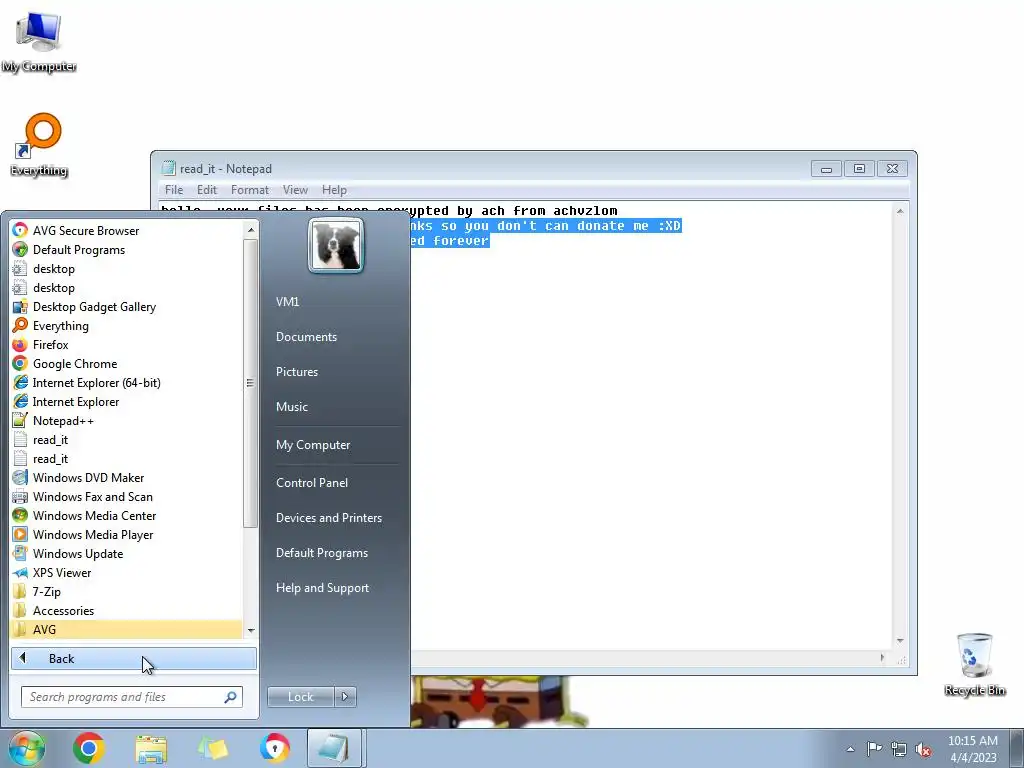Open XPS Viewer
The image size is (1024, 768).
tap(126, 572)
